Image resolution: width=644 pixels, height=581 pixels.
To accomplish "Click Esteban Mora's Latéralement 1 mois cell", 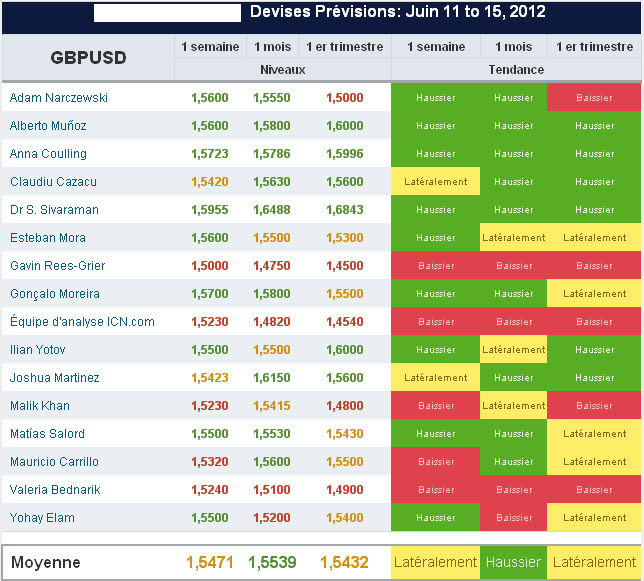I will pos(513,238).
